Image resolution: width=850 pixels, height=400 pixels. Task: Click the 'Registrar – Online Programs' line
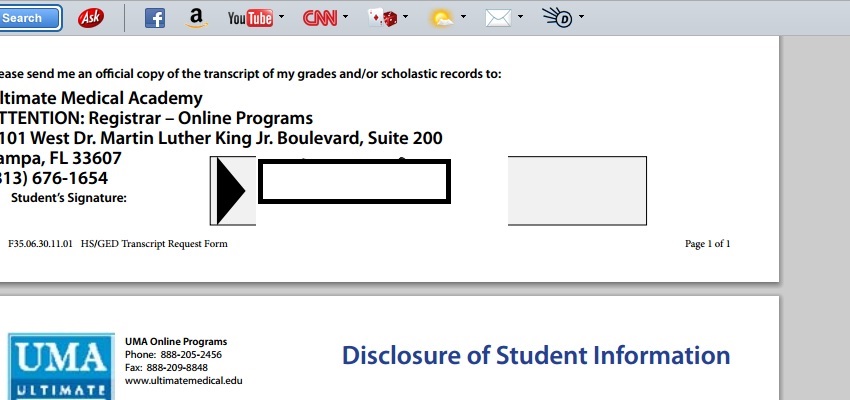click(x=201, y=118)
